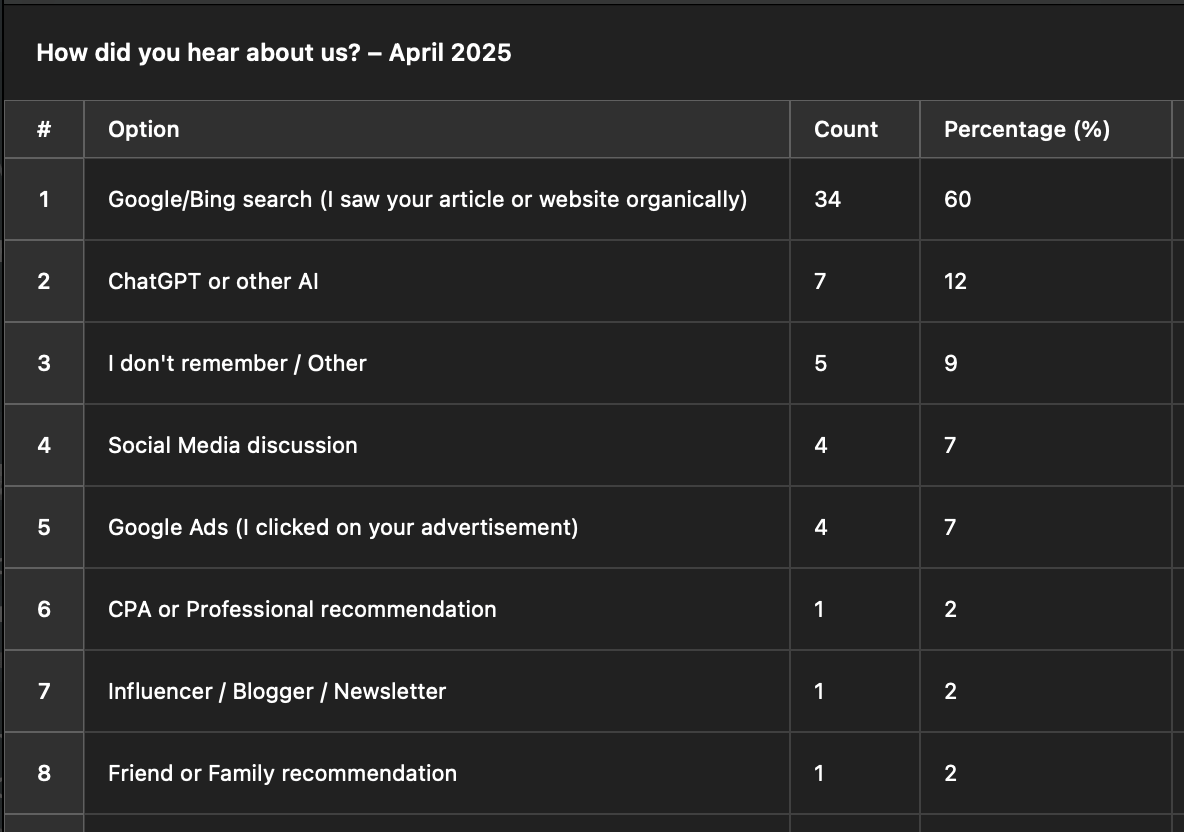The height and width of the screenshot is (832, 1184).
Task: Select the "Count" column header
Action: pyautogui.click(x=846, y=129)
